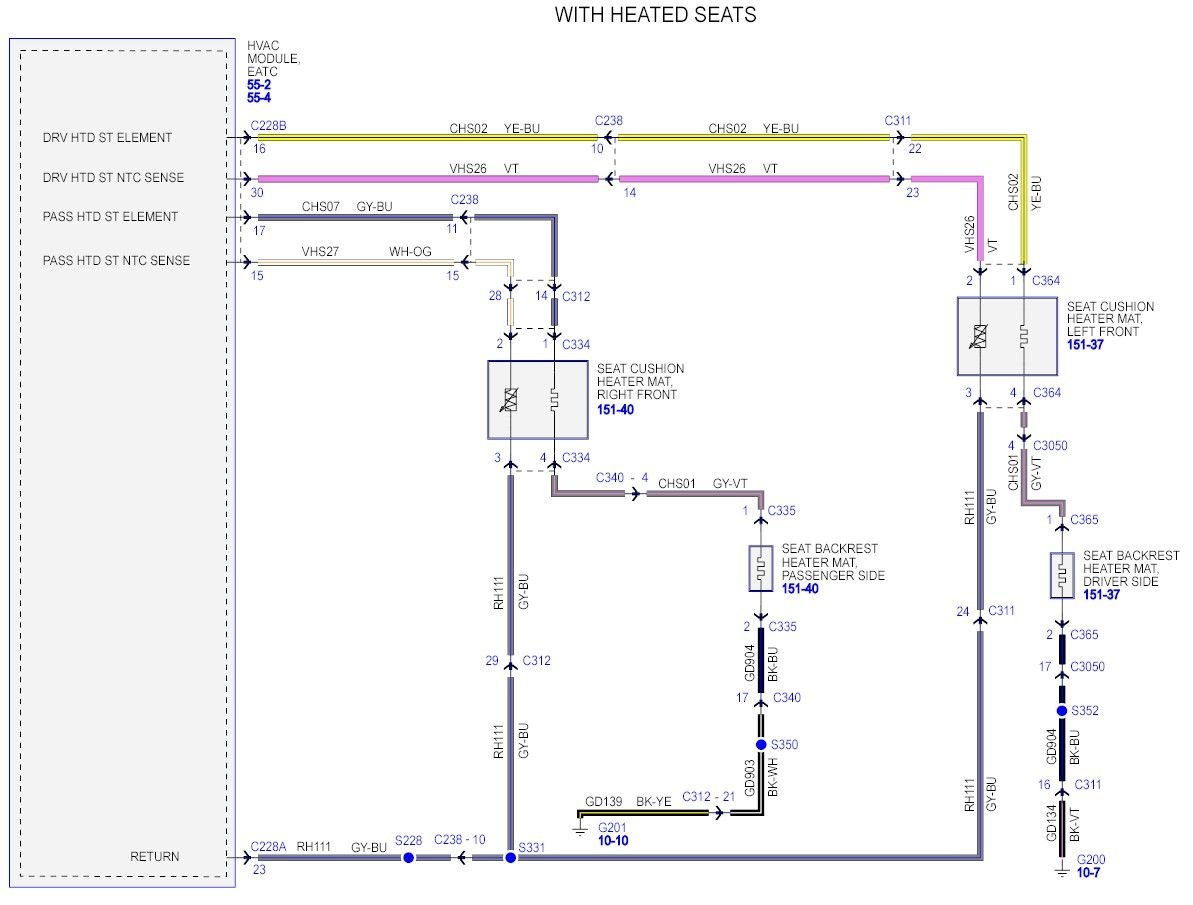Image resolution: width=1193 pixels, height=905 pixels.
Task: Click the S228 splice dot
Action: click(408, 858)
